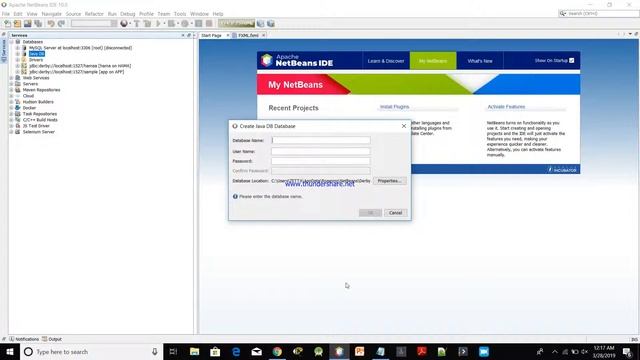Open the project configuration dropdown in the toolbar
The height and width of the screenshot is (360, 640).
94,24
